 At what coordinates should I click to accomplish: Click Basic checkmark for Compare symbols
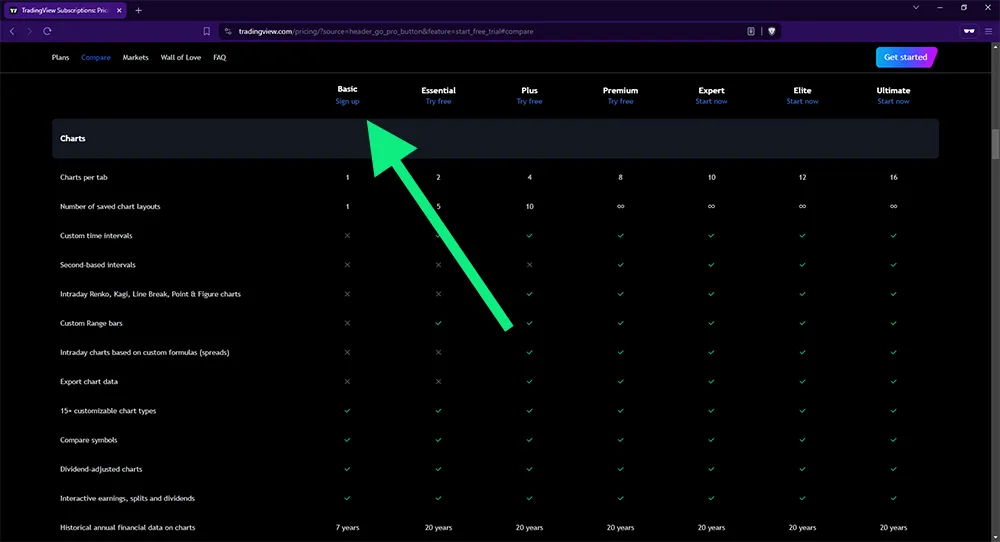pyautogui.click(x=348, y=440)
